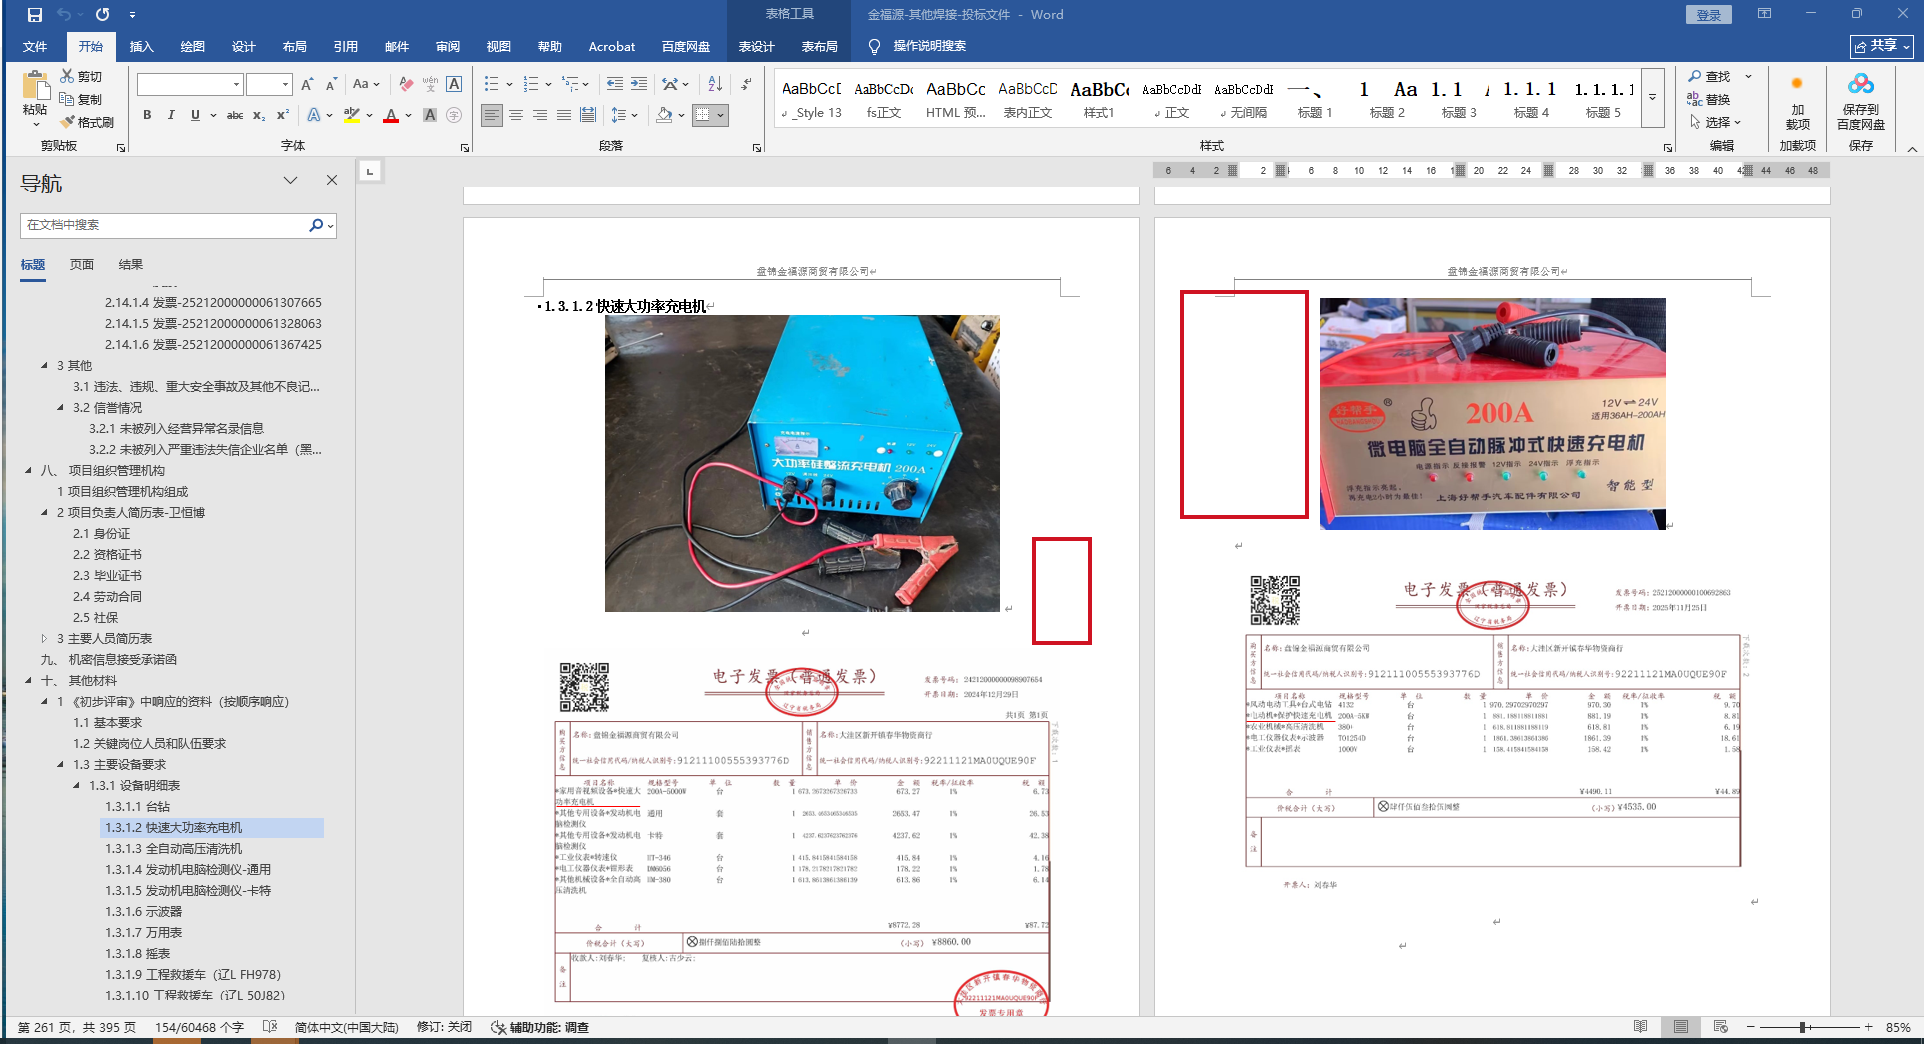Click the 登录 sign-in button
The height and width of the screenshot is (1044, 1924).
click(x=1709, y=15)
